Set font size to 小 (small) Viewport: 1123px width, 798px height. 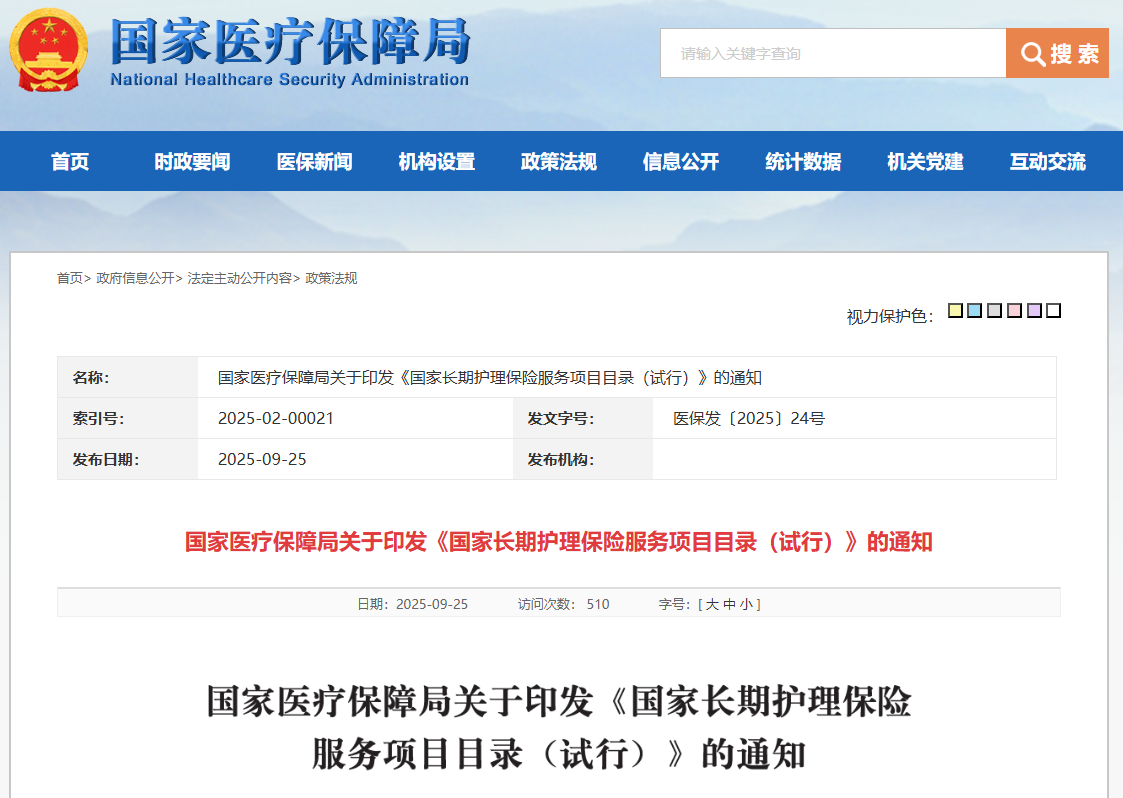746,604
